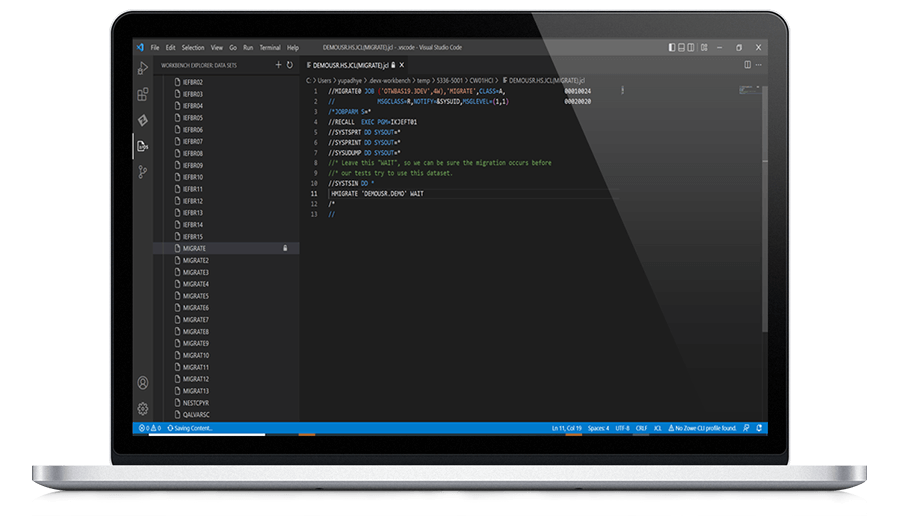This screenshot has height=516, width=900.
Task: Open the Source Control branch view
Action: click(x=143, y=172)
